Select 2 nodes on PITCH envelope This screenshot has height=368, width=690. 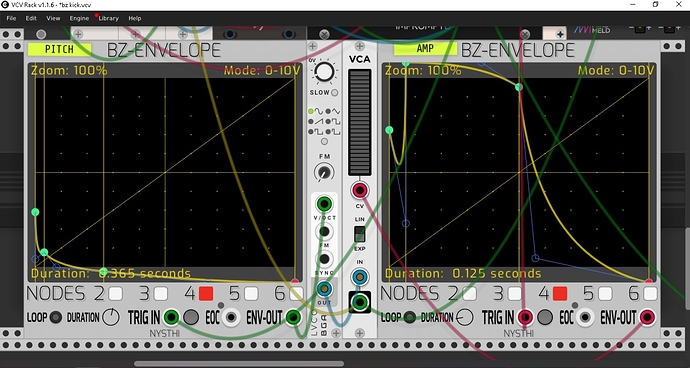tap(116, 293)
